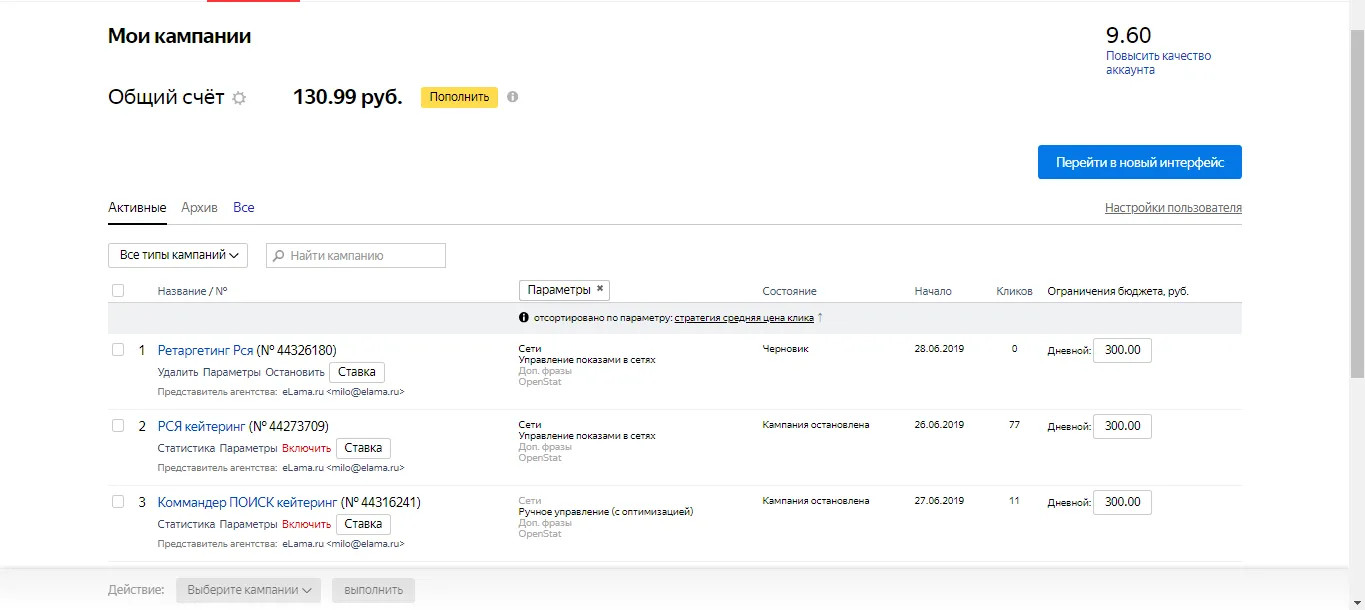Tick checkbox for Коммандер ПОИСК кейтеринг
Image resolution: width=1365 pixels, height=610 pixels.
click(x=118, y=502)
